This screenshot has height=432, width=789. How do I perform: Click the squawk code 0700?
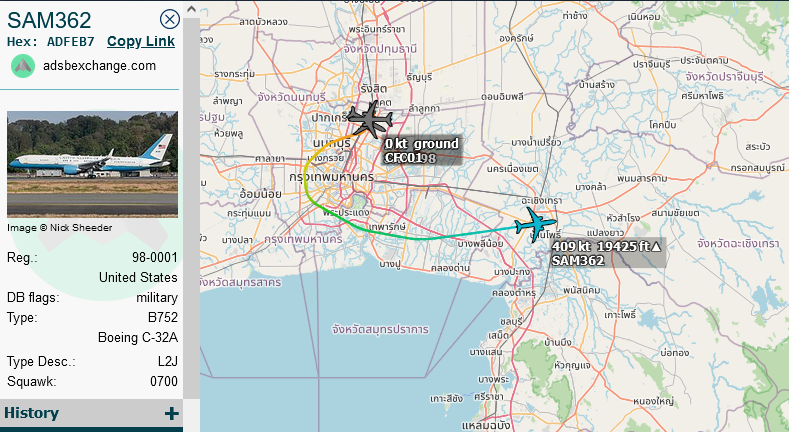coord(164,381)
